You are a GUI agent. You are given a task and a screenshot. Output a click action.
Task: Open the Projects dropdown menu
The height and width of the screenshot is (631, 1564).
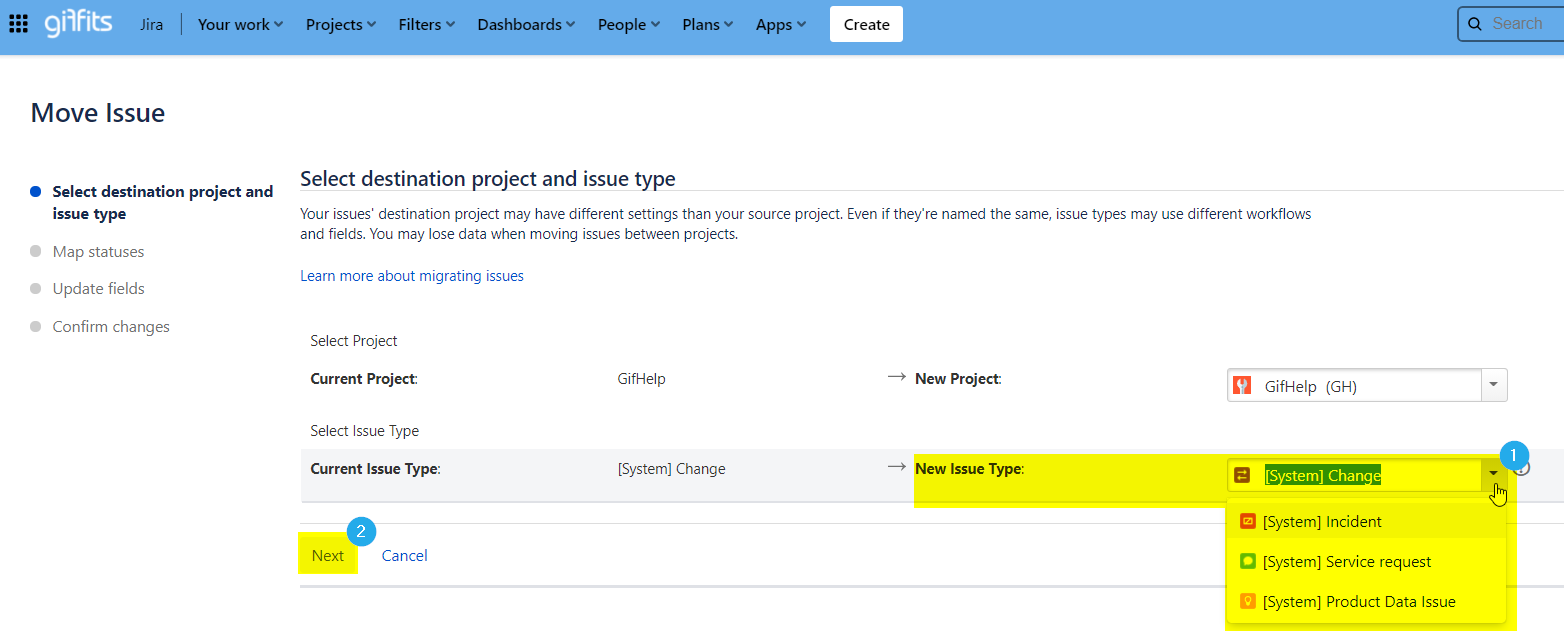click(x=341, y=25)
